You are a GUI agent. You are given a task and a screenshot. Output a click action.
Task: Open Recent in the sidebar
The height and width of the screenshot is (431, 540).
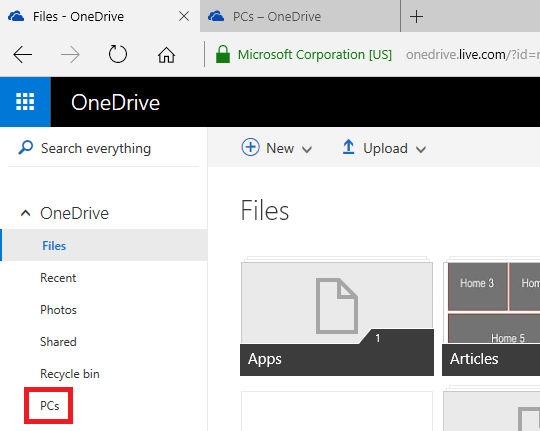58,278
